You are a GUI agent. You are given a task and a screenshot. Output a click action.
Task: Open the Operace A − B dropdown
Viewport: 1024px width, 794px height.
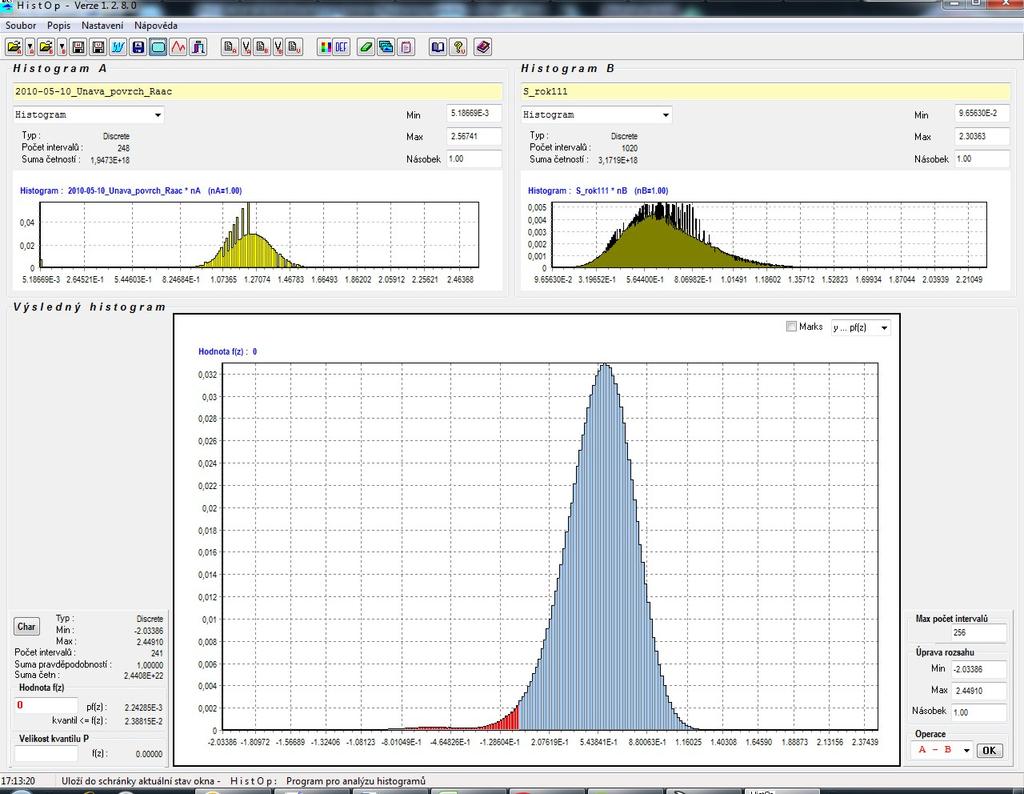point(941,750)
